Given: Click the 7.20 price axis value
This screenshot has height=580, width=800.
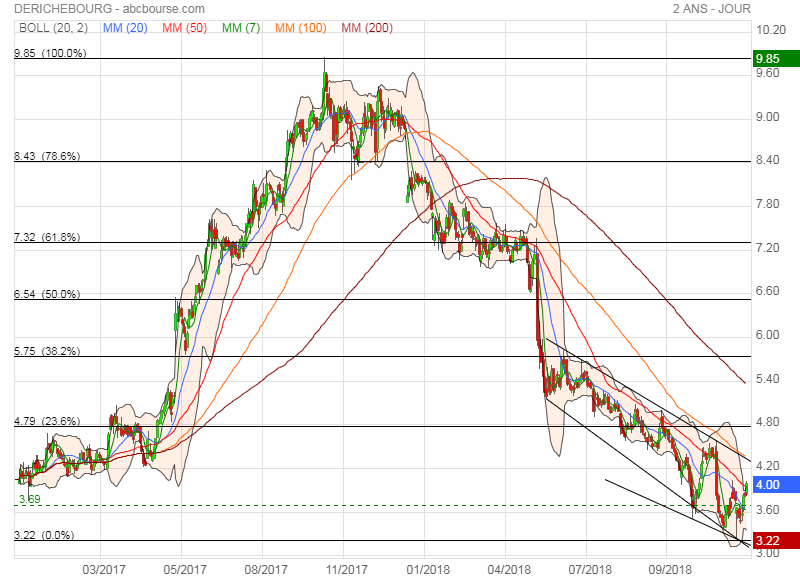Looking at the screenshot, I should pos(768,247).
